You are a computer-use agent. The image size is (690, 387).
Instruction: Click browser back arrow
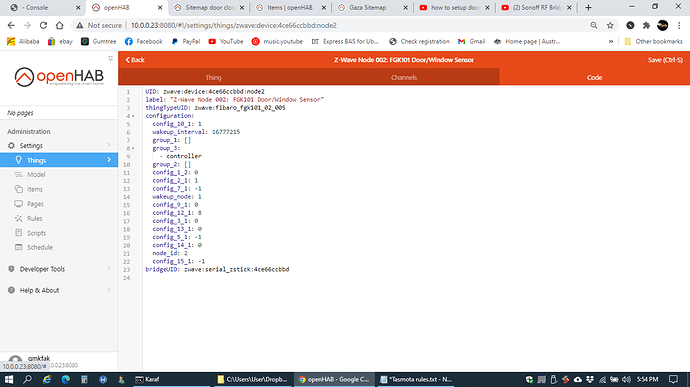pos(11,26)
